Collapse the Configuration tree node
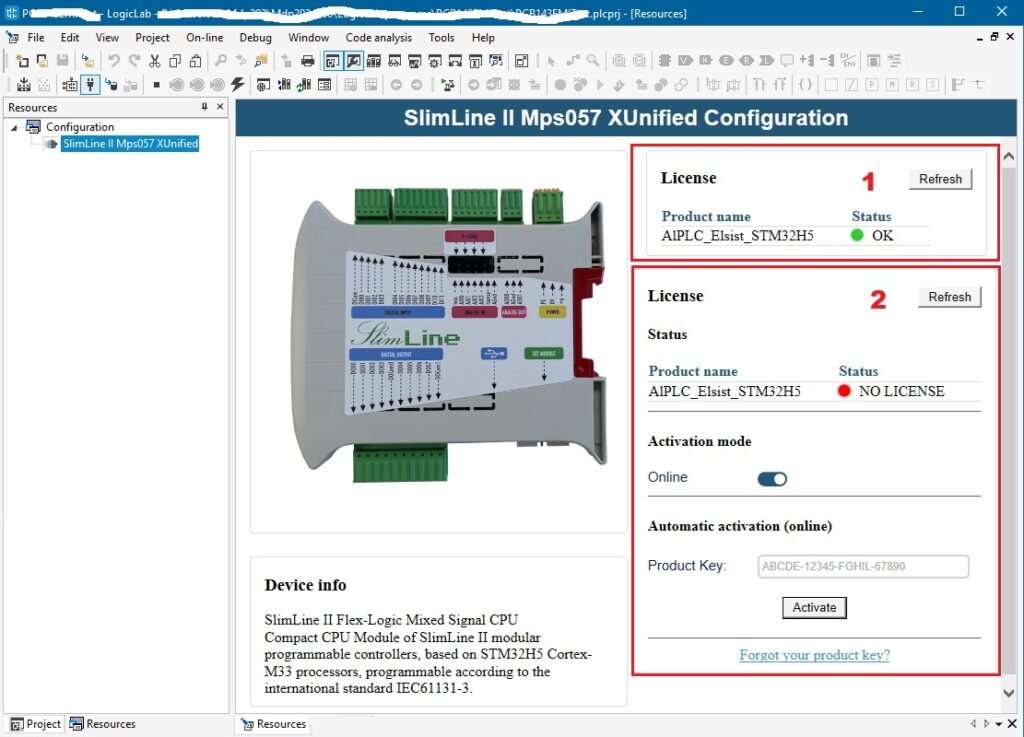The width and height of the screenshot is (1024, 737). [14, 127]
